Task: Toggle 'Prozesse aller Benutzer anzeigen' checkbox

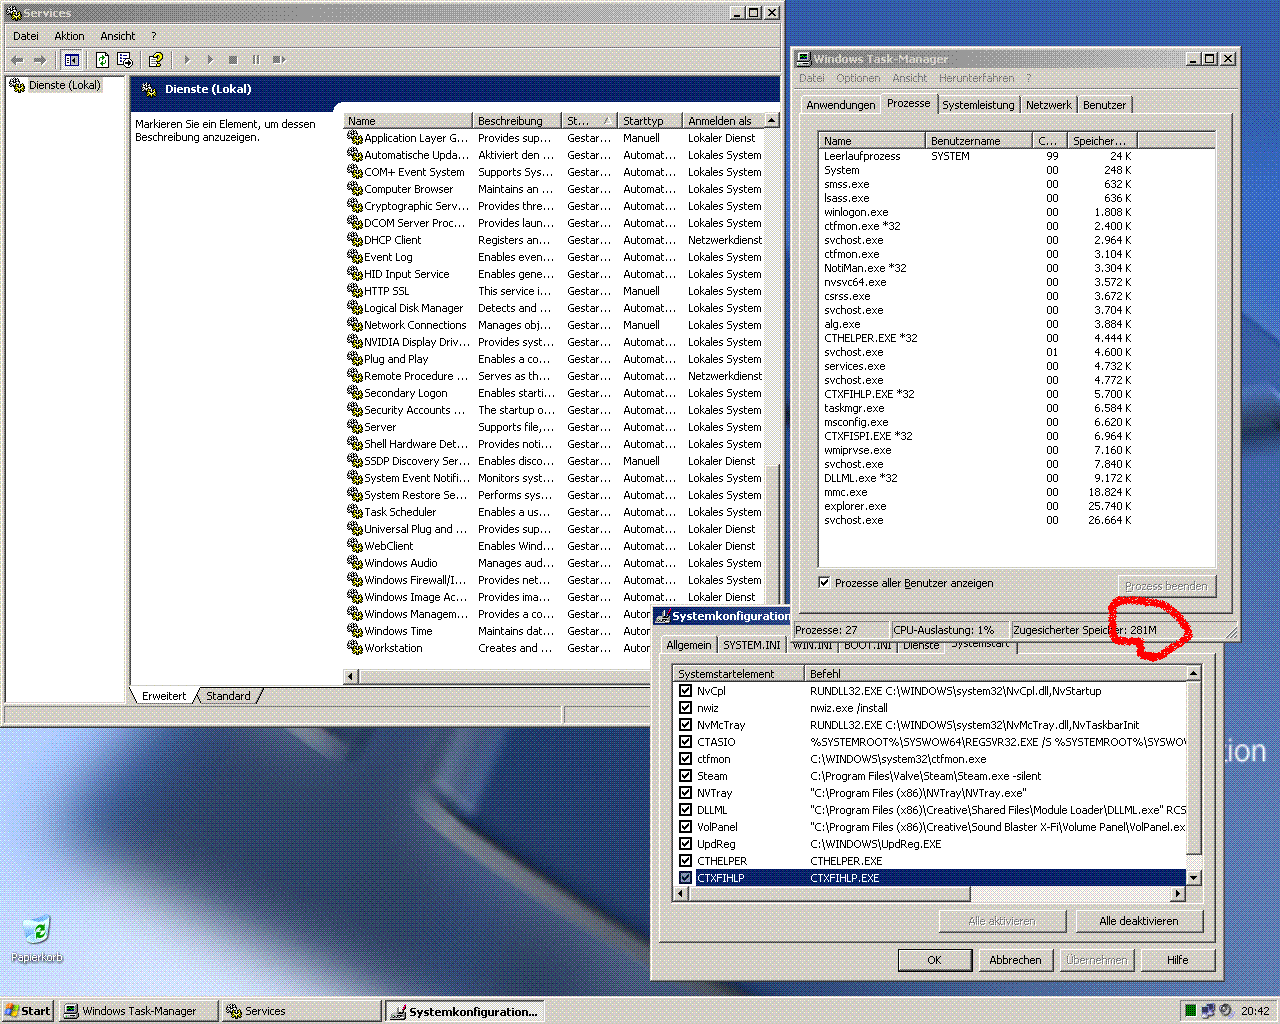Action: [x=824, y=582]
